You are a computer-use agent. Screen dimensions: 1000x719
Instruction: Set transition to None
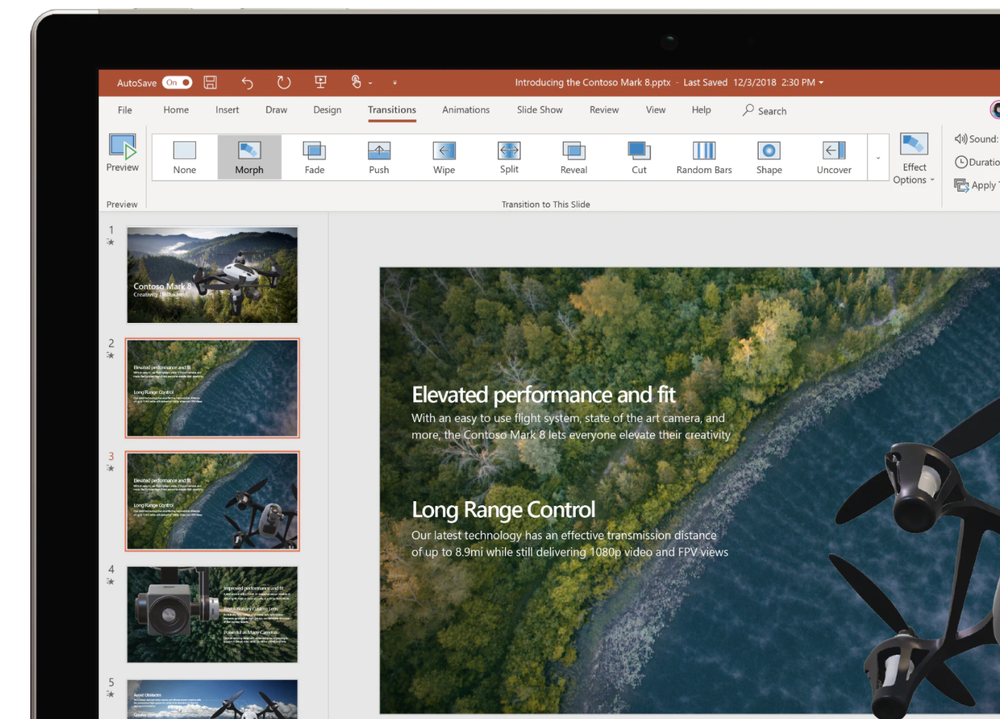point(184,155)
